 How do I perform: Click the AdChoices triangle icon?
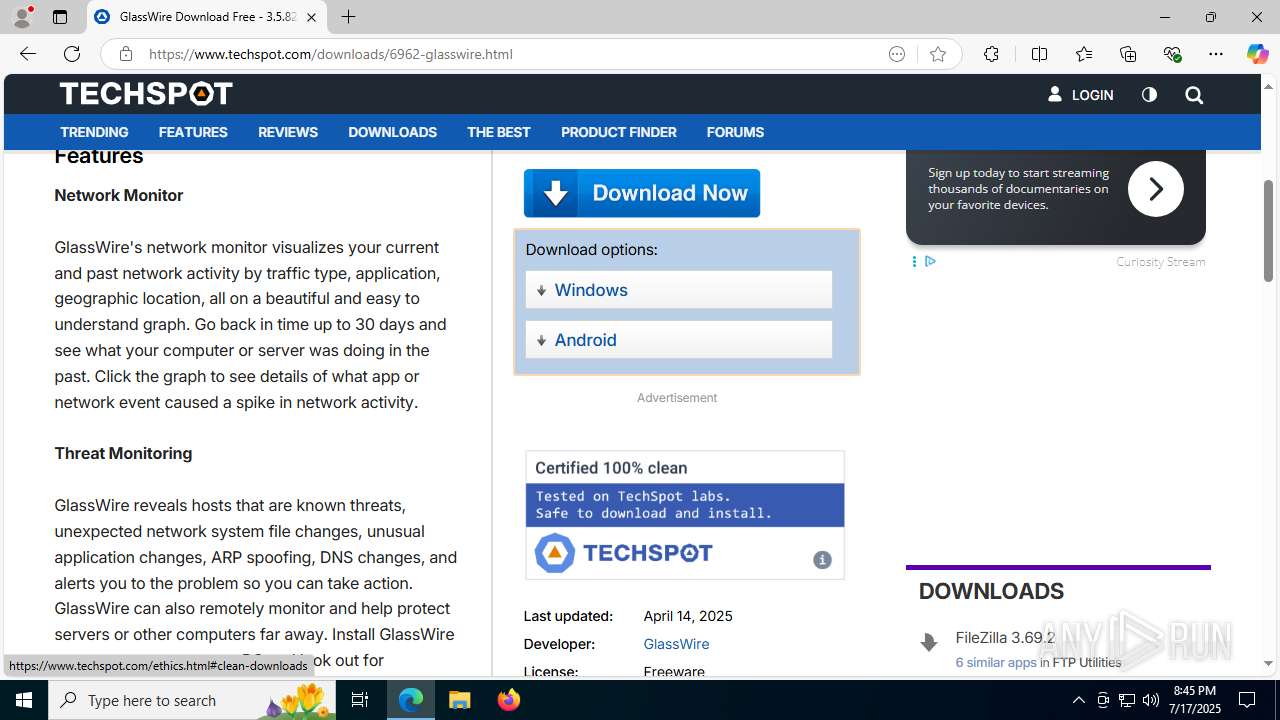(x=930, y=261)
